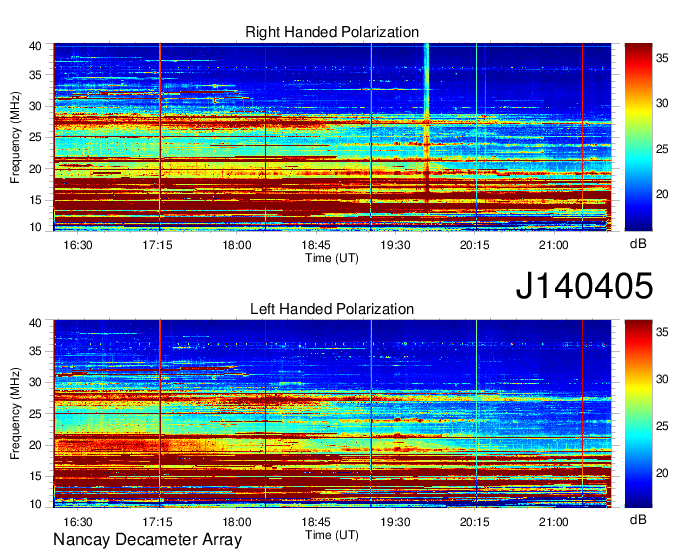Click the 21:00 tick label under top plot
The width and height of the screenshot is (680, 552).
(554, 245)
